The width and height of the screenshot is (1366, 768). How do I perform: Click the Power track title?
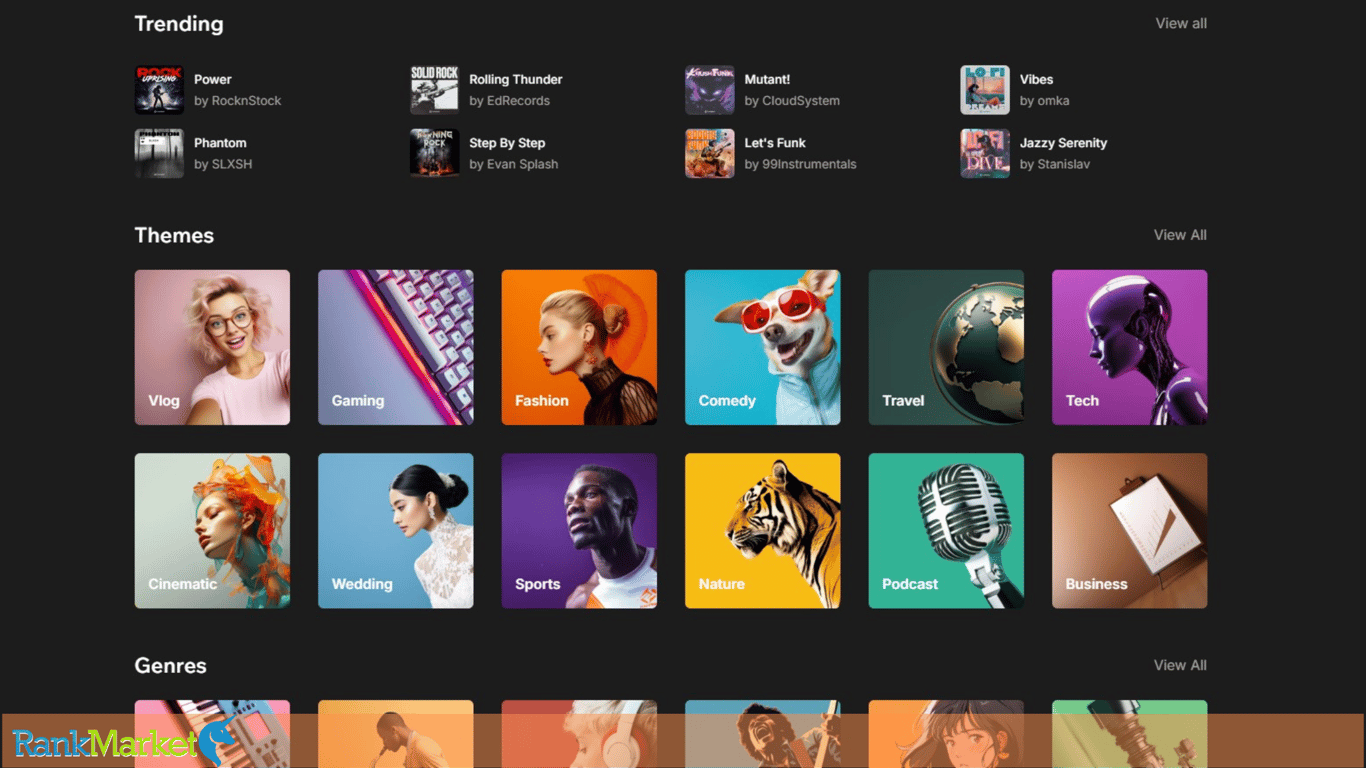tap(213, 79)
